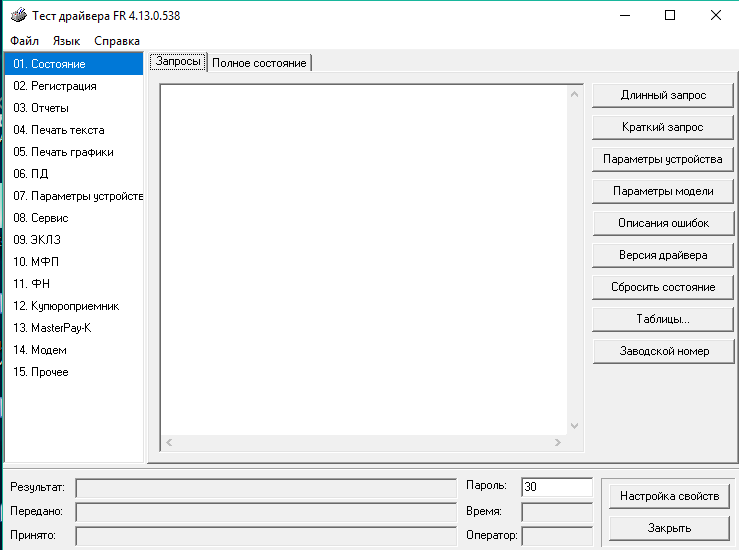Open the Язык menu
The width and height of the screenshot is (739, 550).
coord(66,41)
